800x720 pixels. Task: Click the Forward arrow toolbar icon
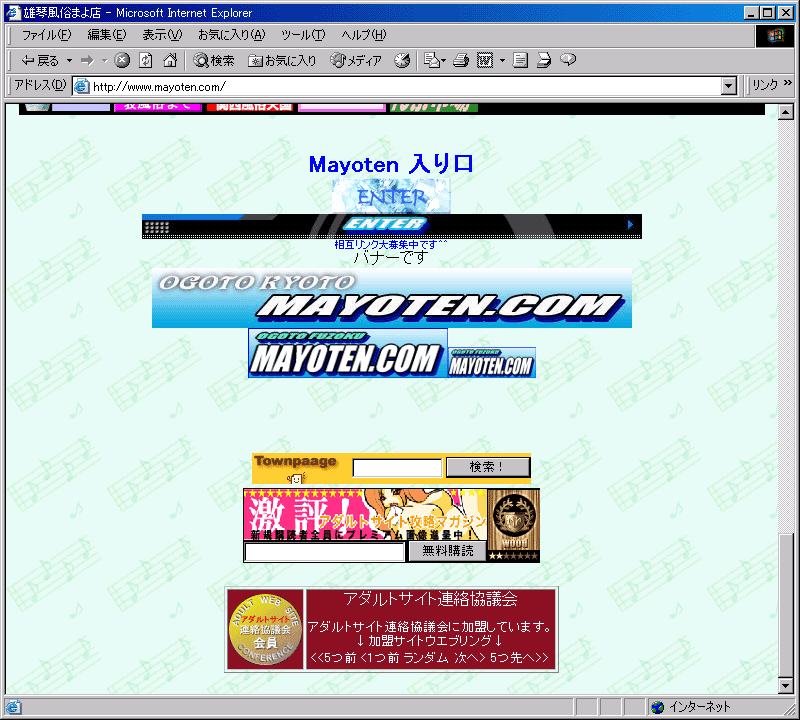tap(87, 61)
